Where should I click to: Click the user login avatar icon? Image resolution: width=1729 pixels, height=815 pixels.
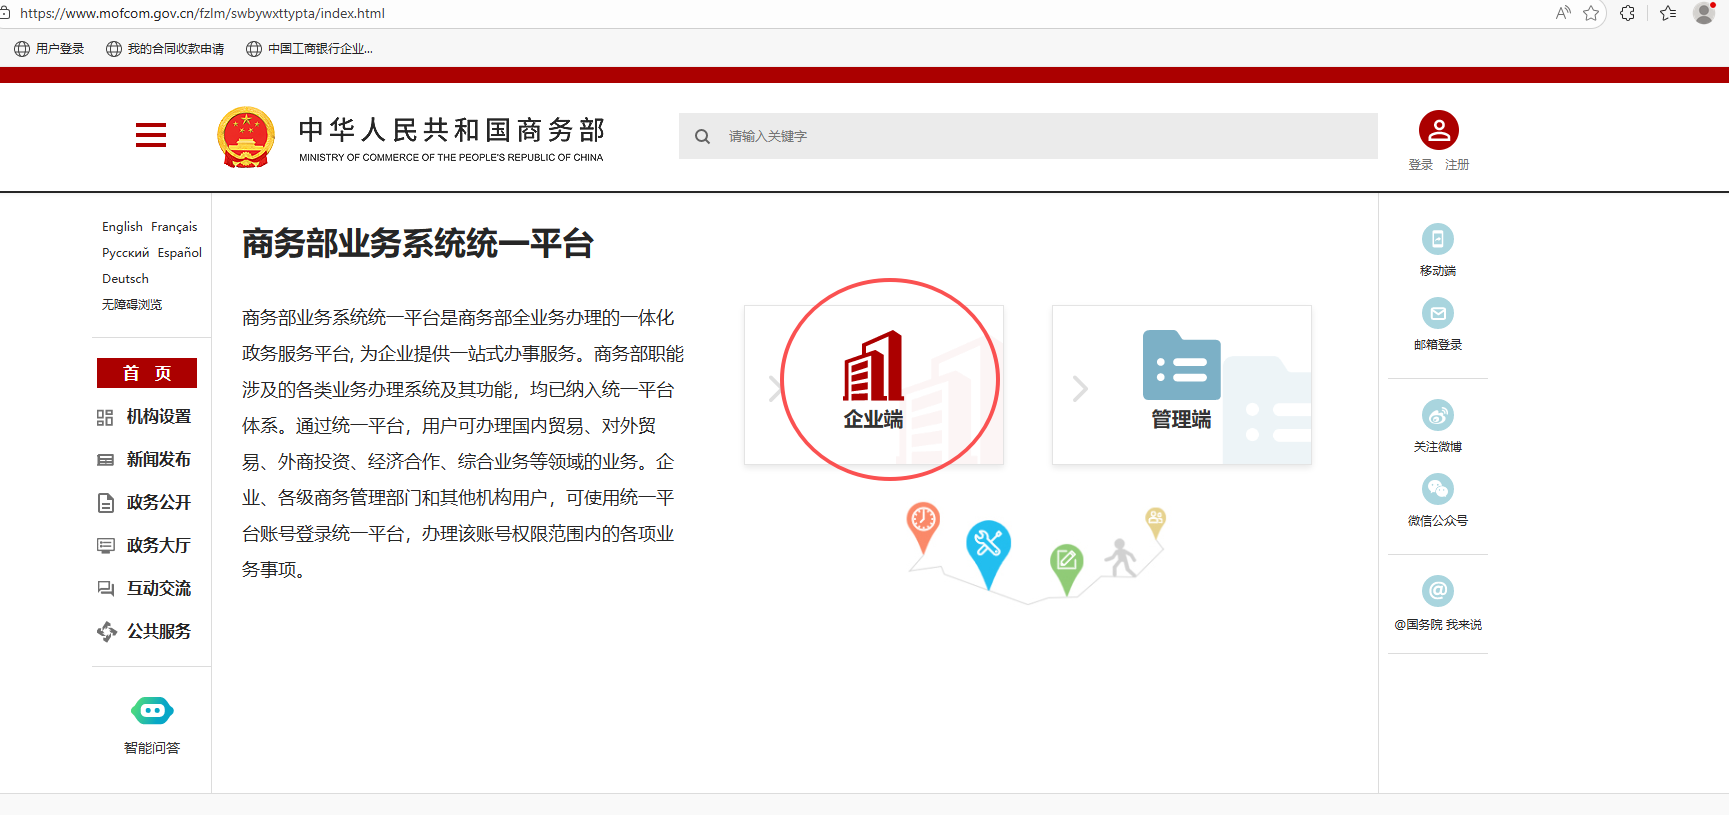[x=1438, y=130]
